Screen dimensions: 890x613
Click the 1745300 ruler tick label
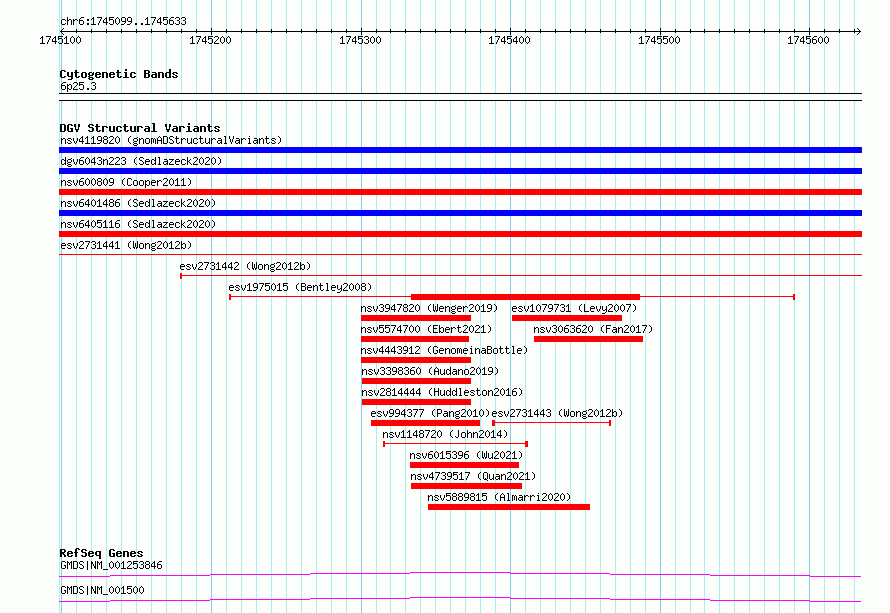pos(360,40)
